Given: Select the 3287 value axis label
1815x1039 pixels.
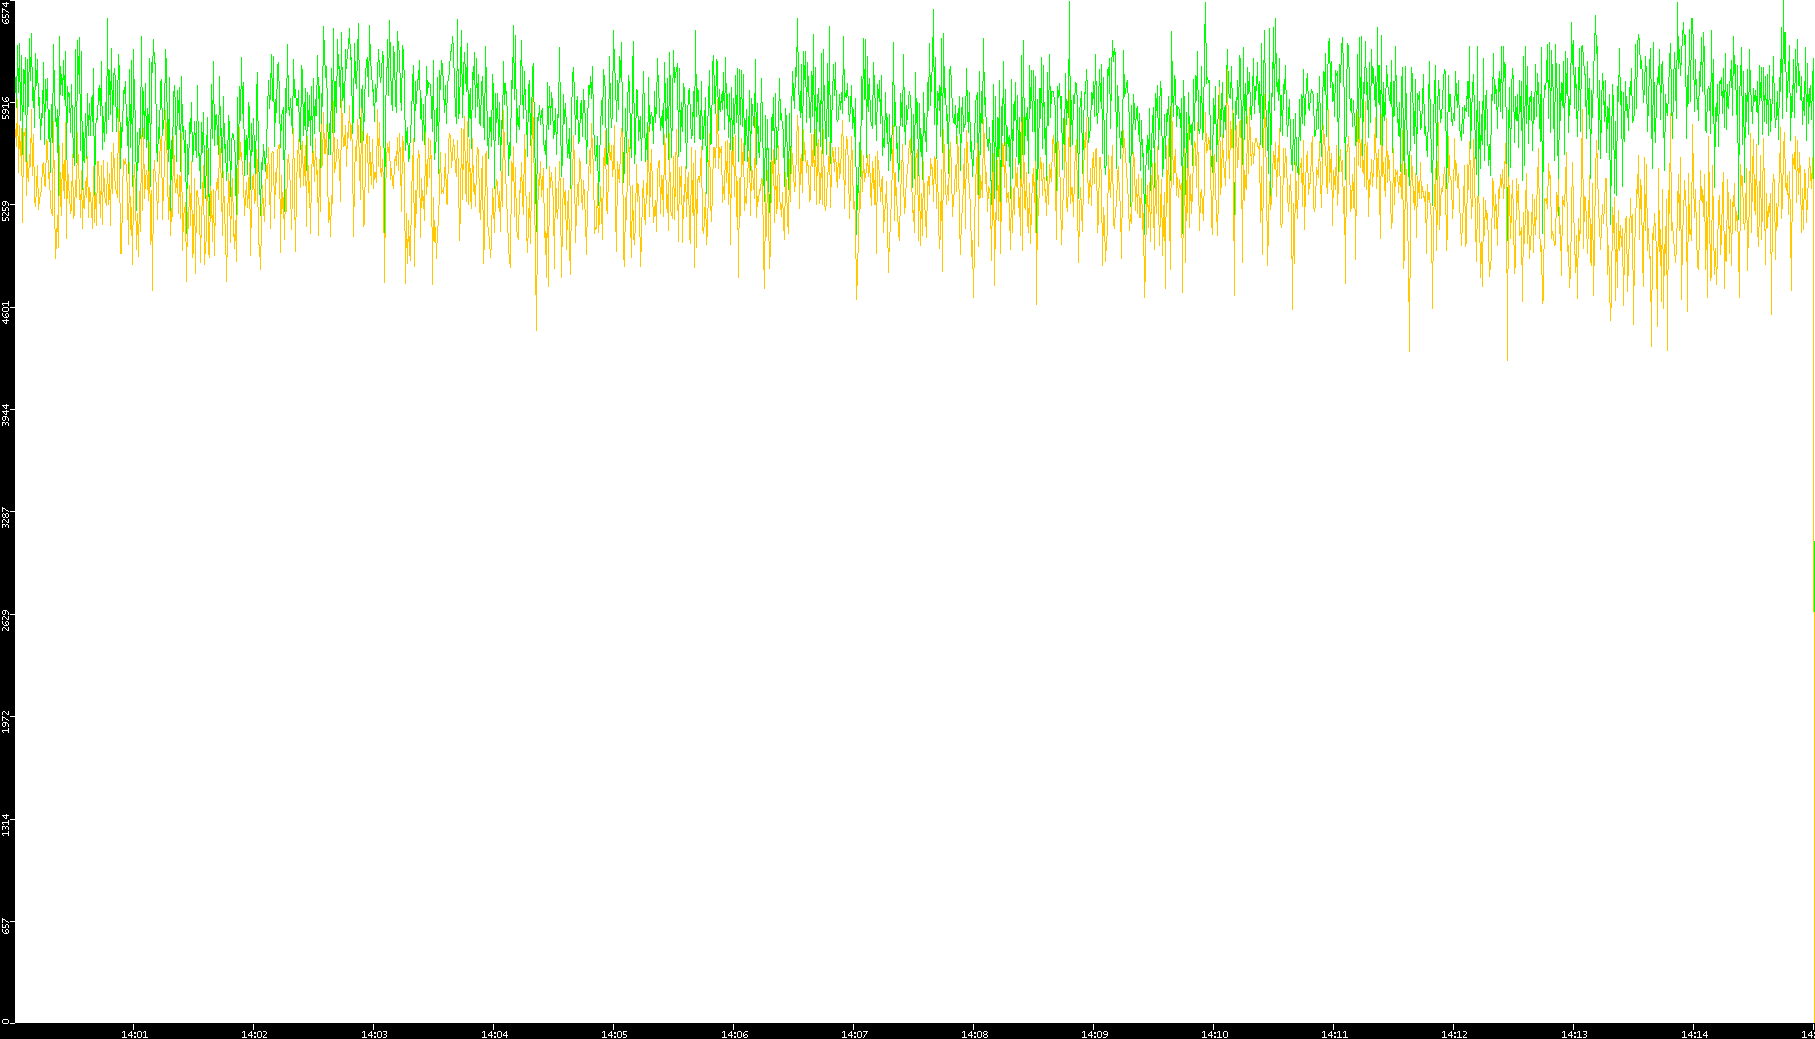Looking at the screenshot, I should (7, 518).
